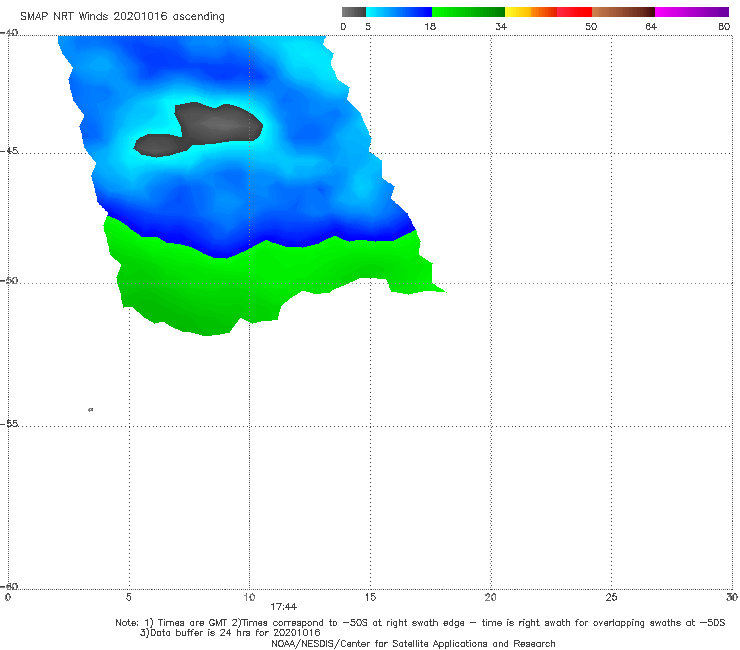
Task: Click the latitude axis label '-60'
Action: (x=9, y=586)
